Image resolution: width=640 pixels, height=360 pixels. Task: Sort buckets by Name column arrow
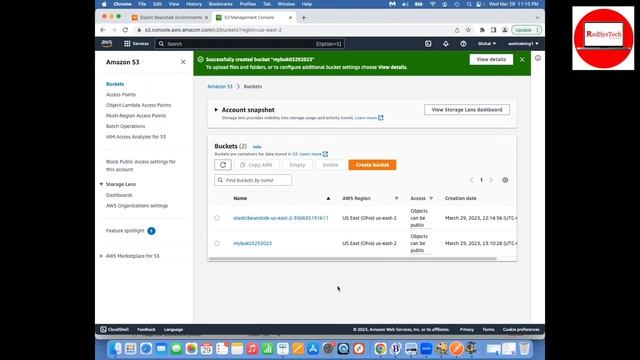tap(328, 198)
